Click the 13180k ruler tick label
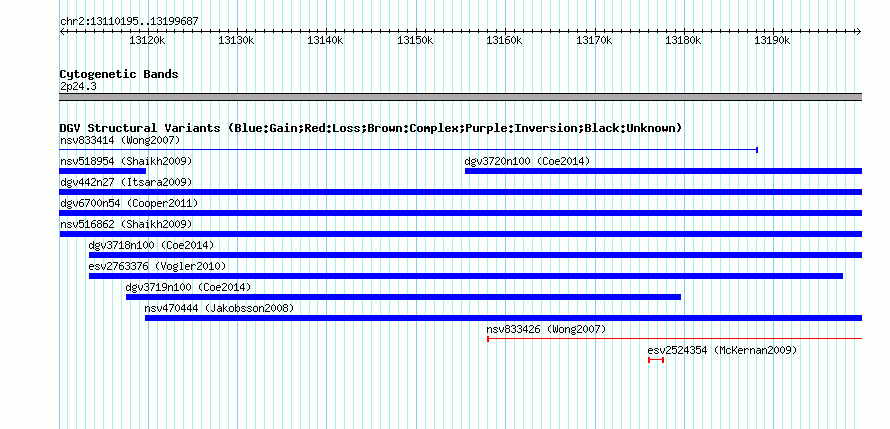This screenshot has height=429, width=890. click(683, 40)
